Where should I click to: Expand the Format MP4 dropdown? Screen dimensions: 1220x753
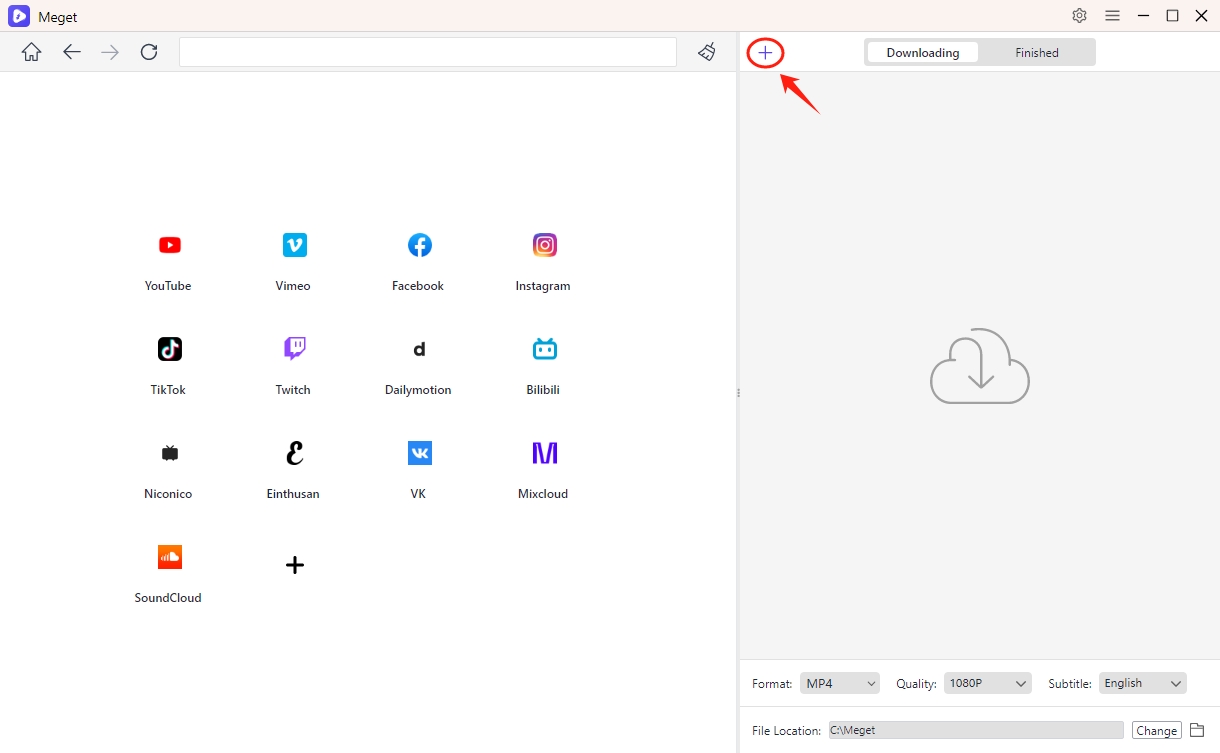(840, 683)
